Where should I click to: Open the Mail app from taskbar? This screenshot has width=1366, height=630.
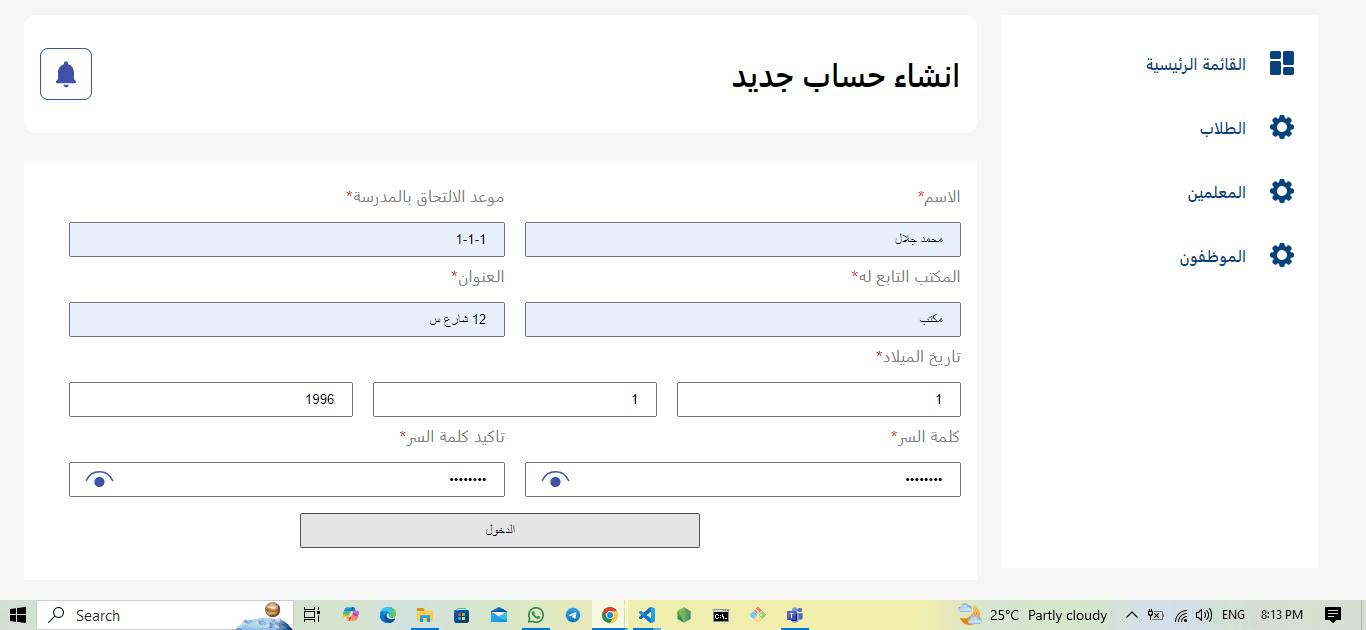[498, 615]
